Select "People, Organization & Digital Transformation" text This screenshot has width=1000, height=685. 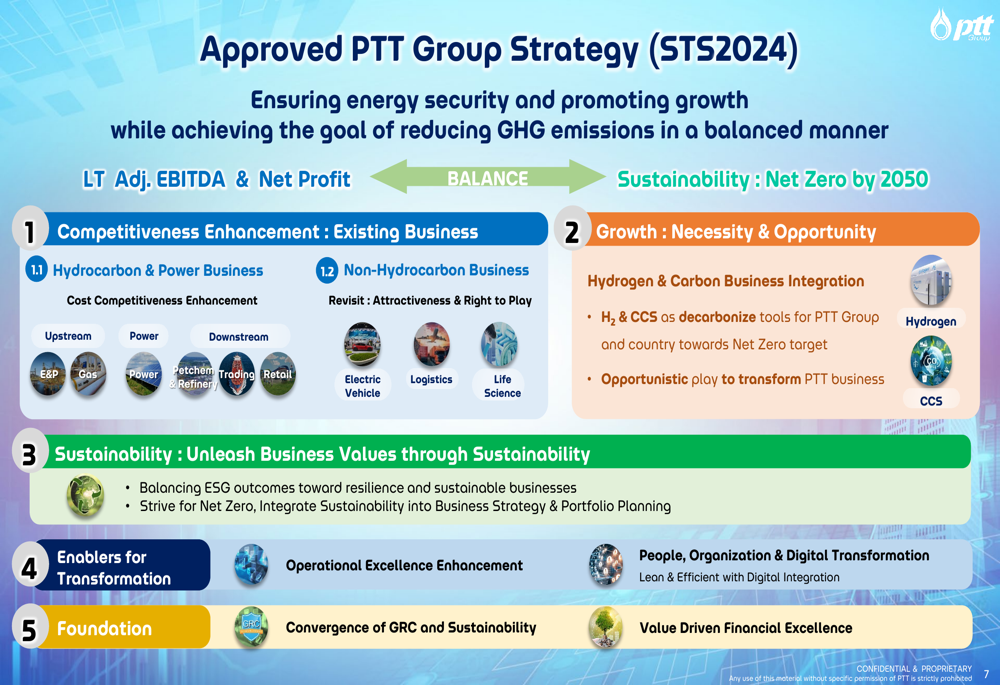[x=784, y=556]
